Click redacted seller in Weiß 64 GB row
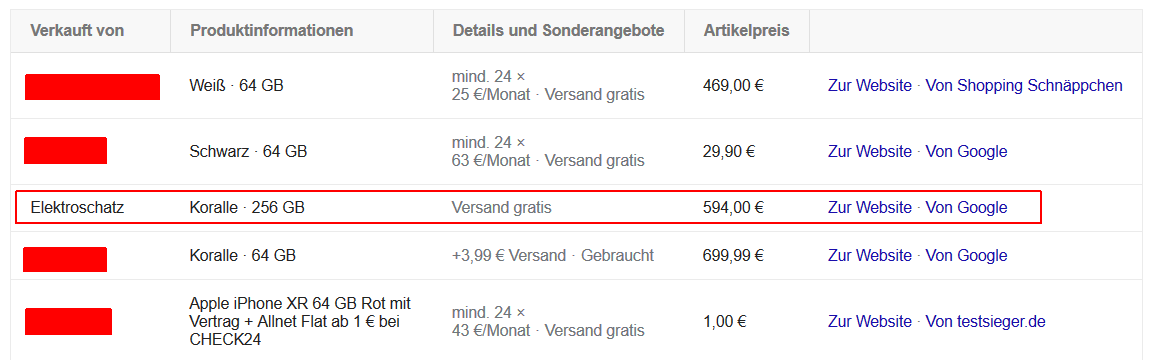 [93, 87]
